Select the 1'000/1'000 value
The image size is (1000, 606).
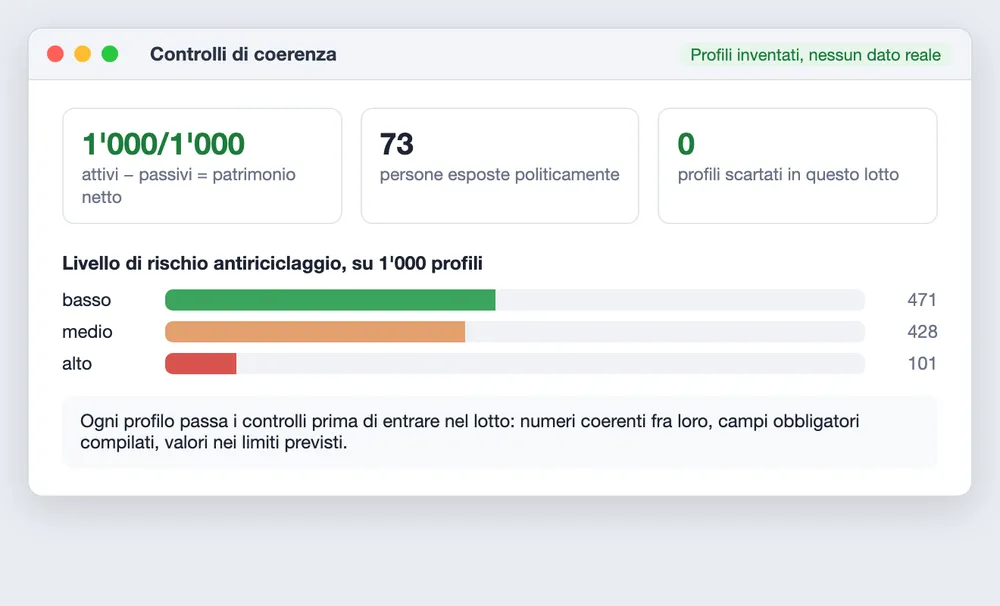click(x=163, y=144)
